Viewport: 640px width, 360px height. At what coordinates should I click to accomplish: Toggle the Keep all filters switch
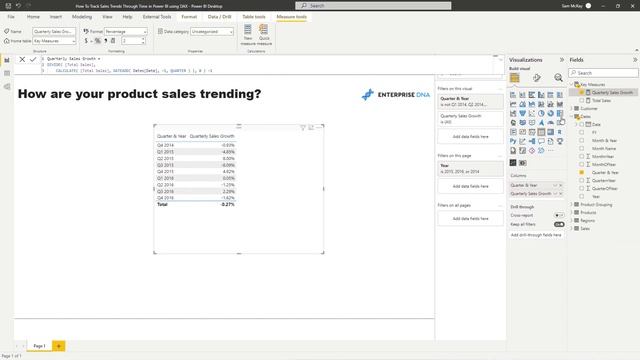tap(559, 224)
